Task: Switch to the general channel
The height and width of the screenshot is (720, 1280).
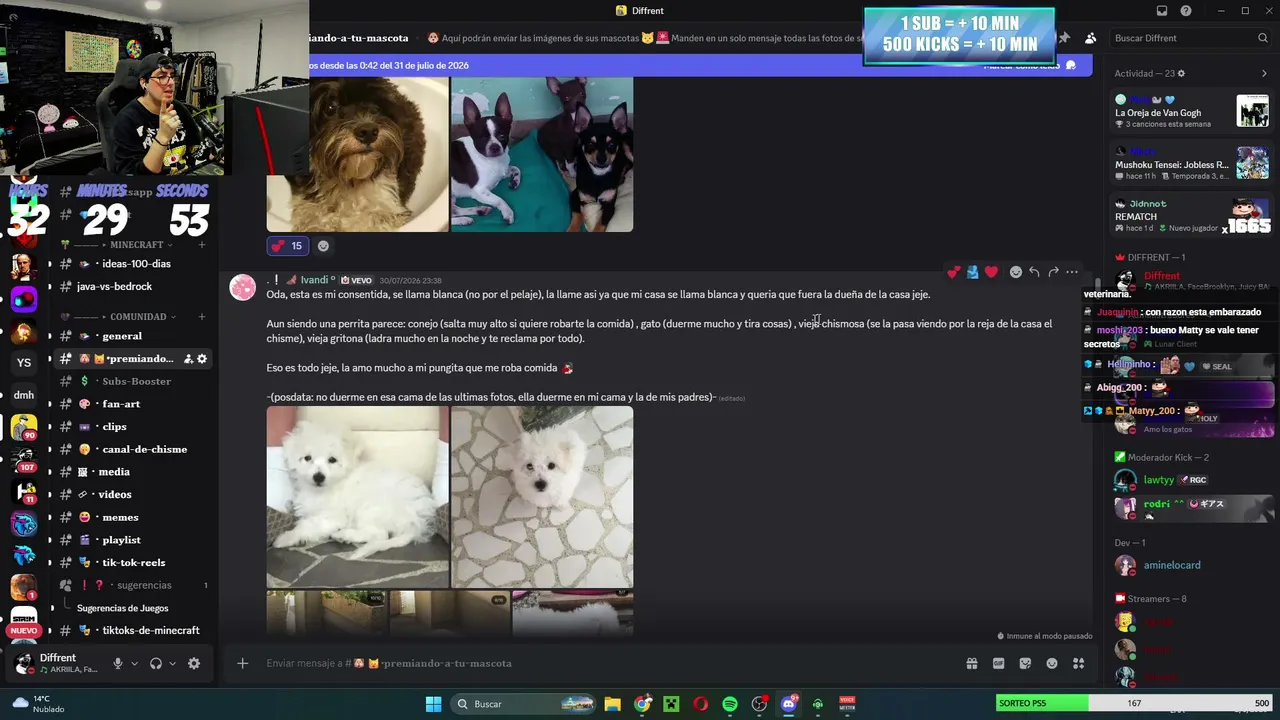Action: coord(134,336)
